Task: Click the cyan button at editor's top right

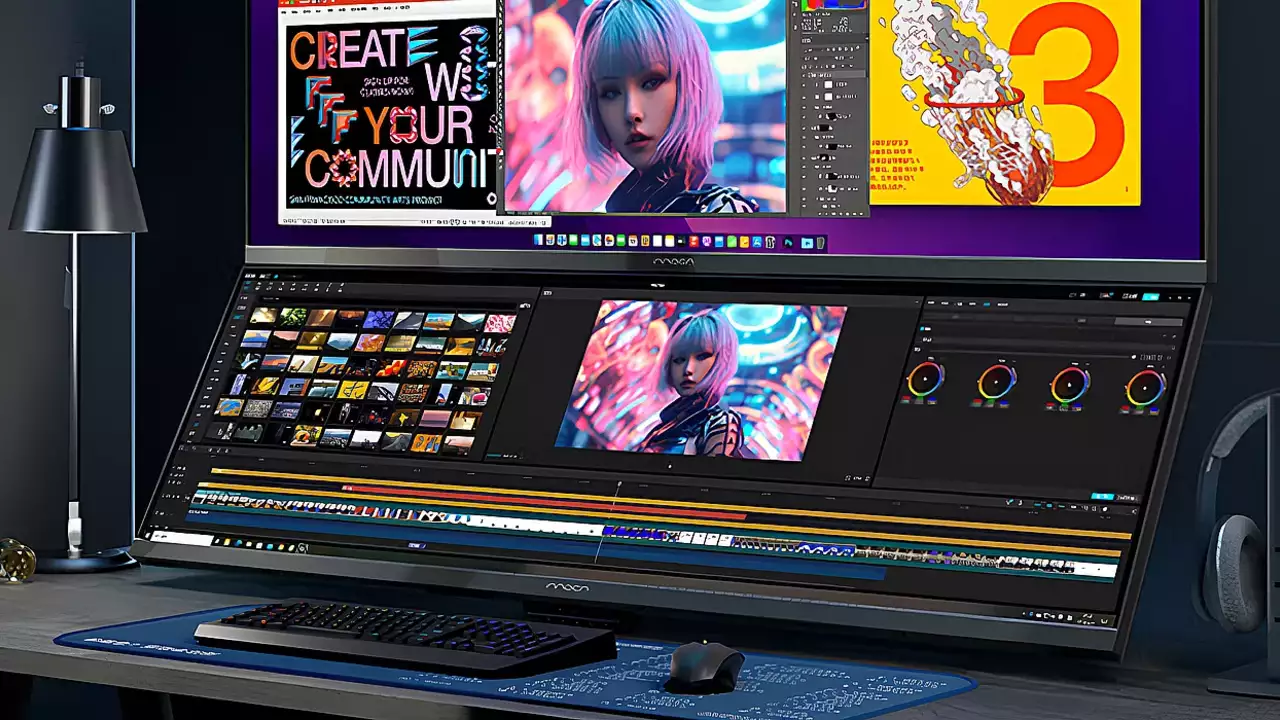Action: (x=1151, y=296)
